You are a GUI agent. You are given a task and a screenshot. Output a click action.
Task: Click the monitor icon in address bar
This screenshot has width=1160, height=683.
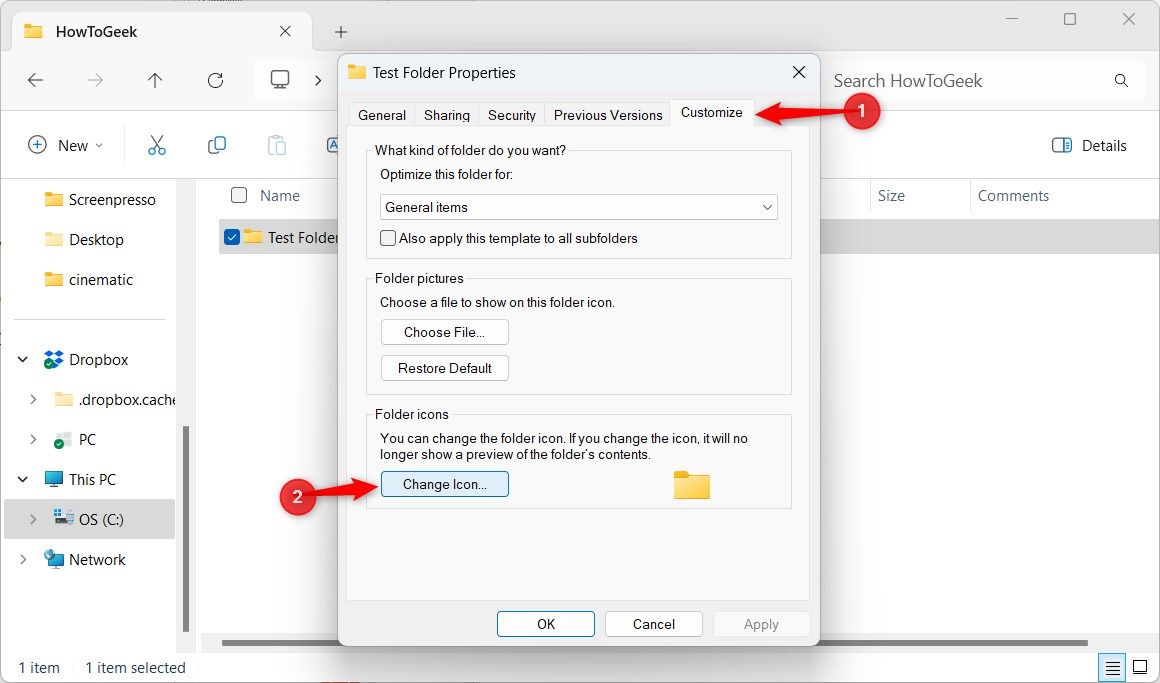click(x=280, y=80)
